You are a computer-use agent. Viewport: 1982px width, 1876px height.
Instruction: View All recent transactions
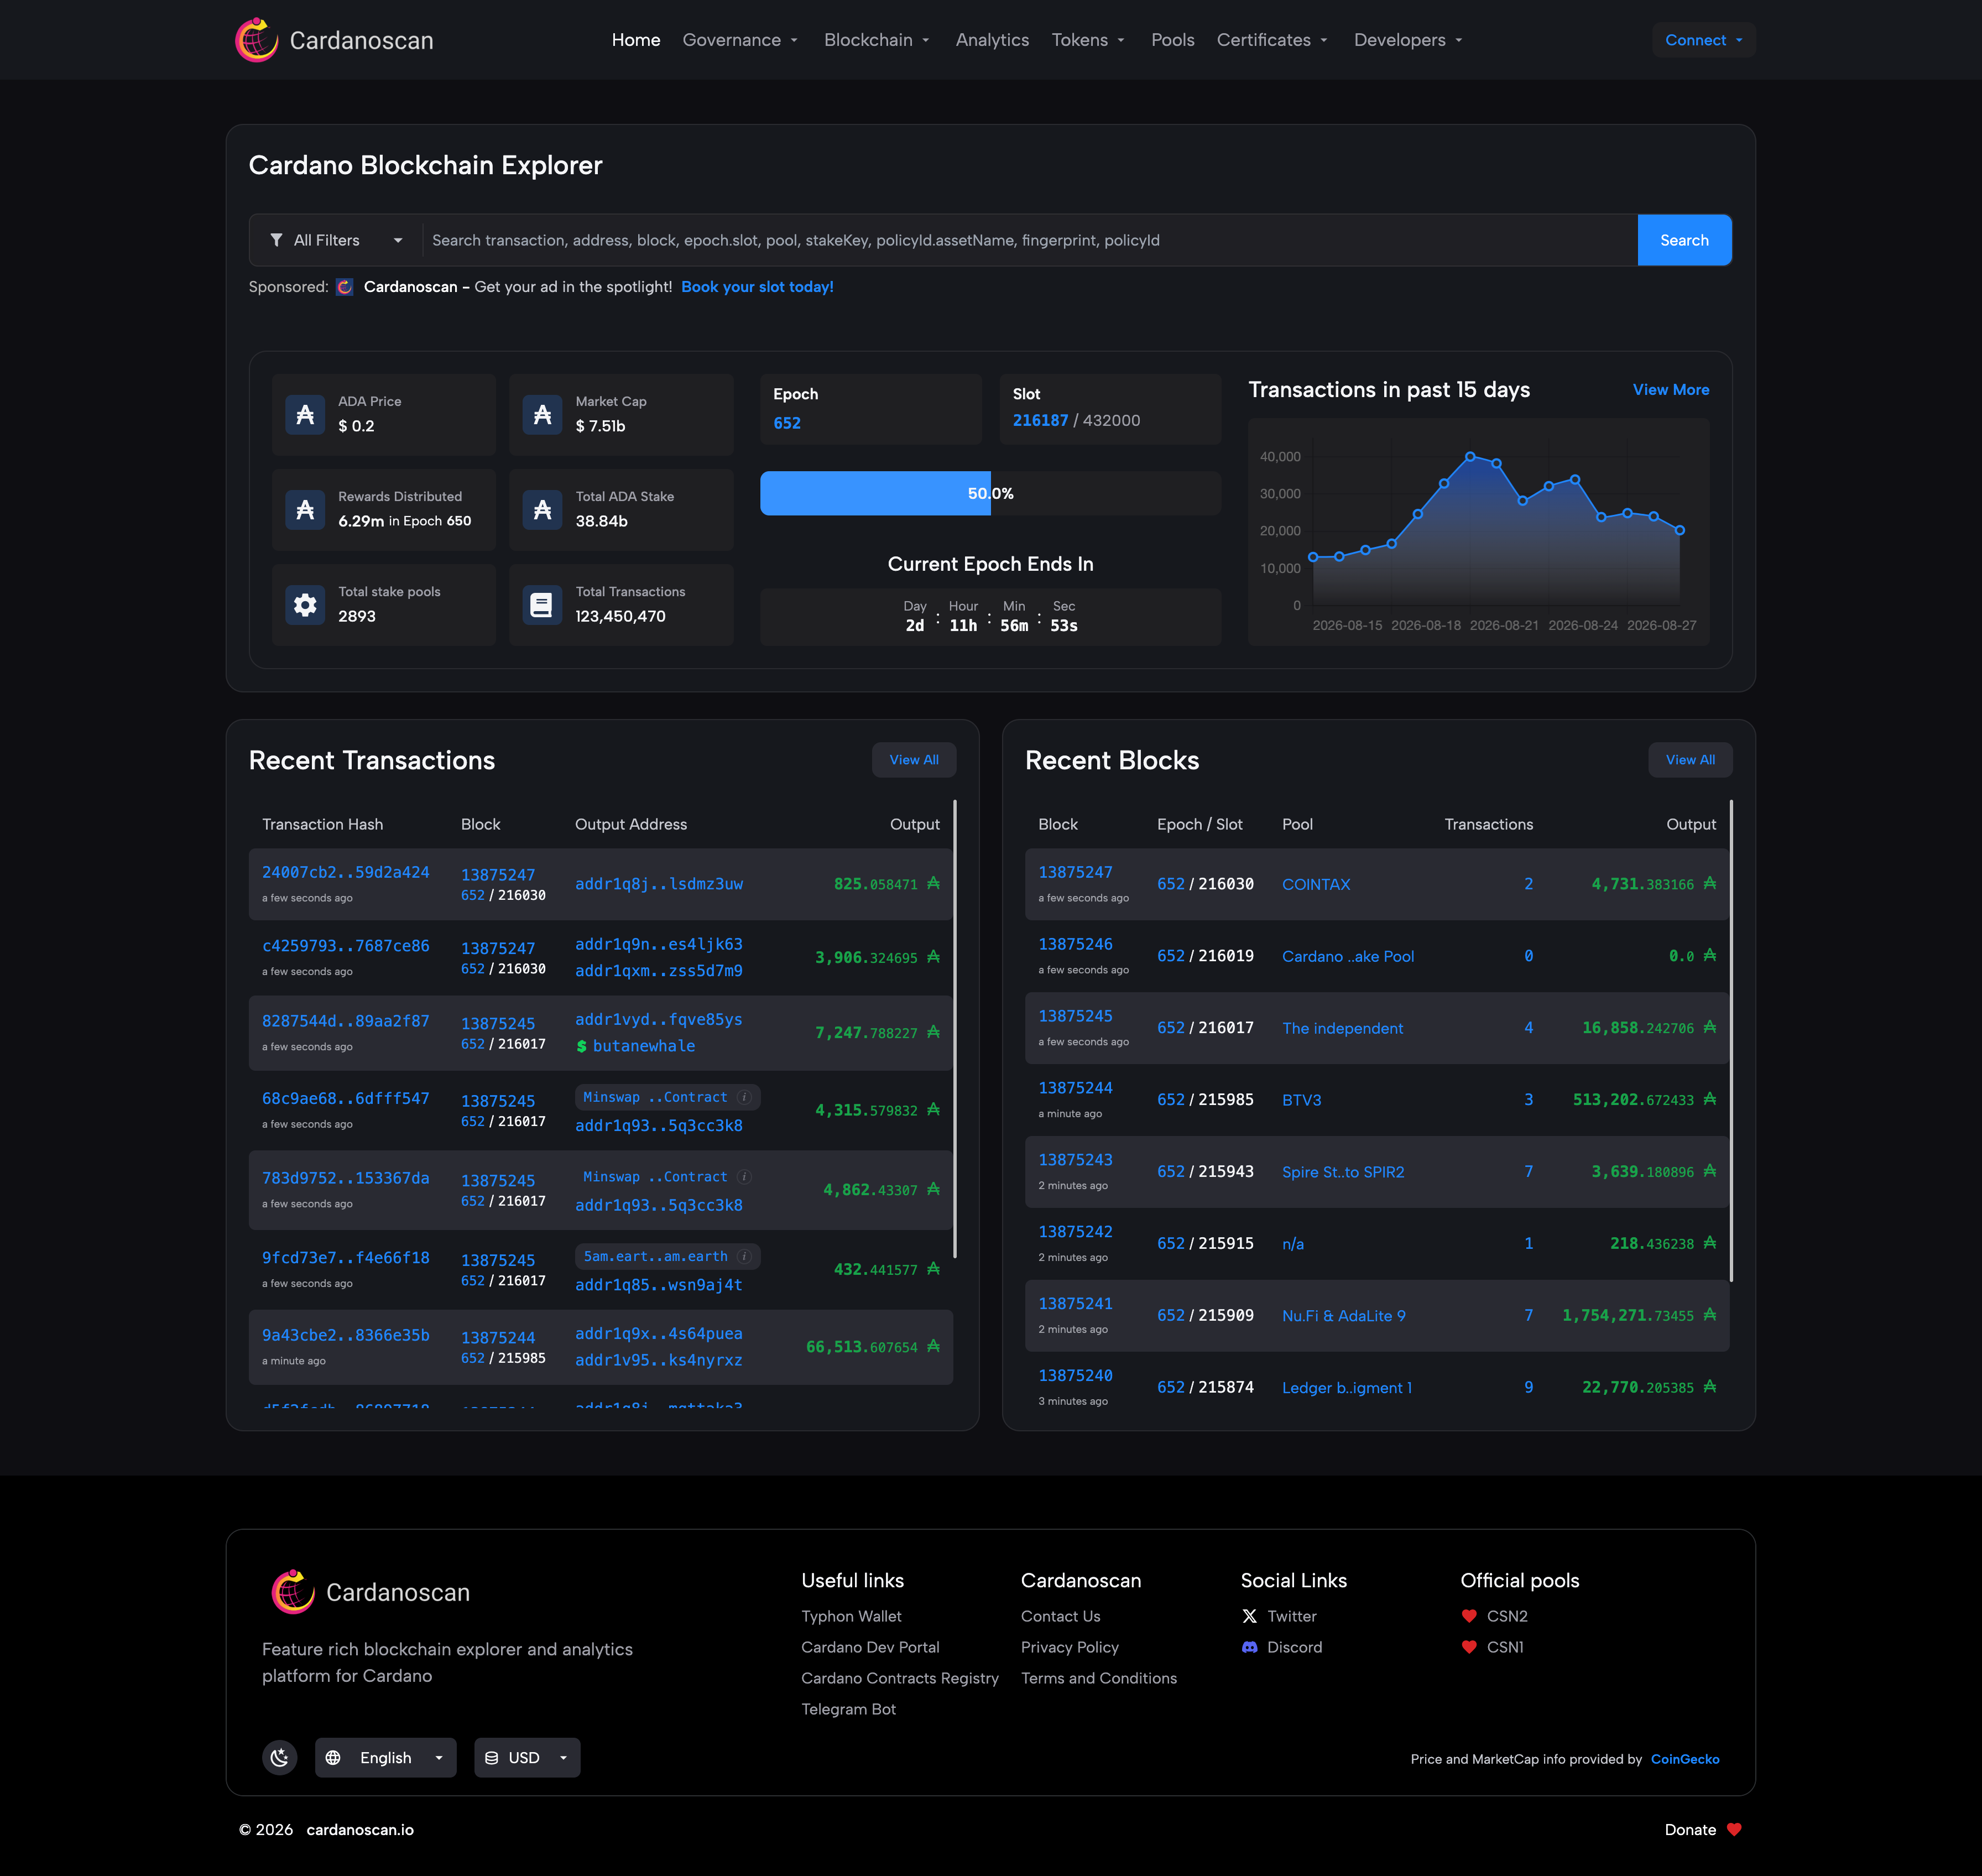[x=914, y=760]
